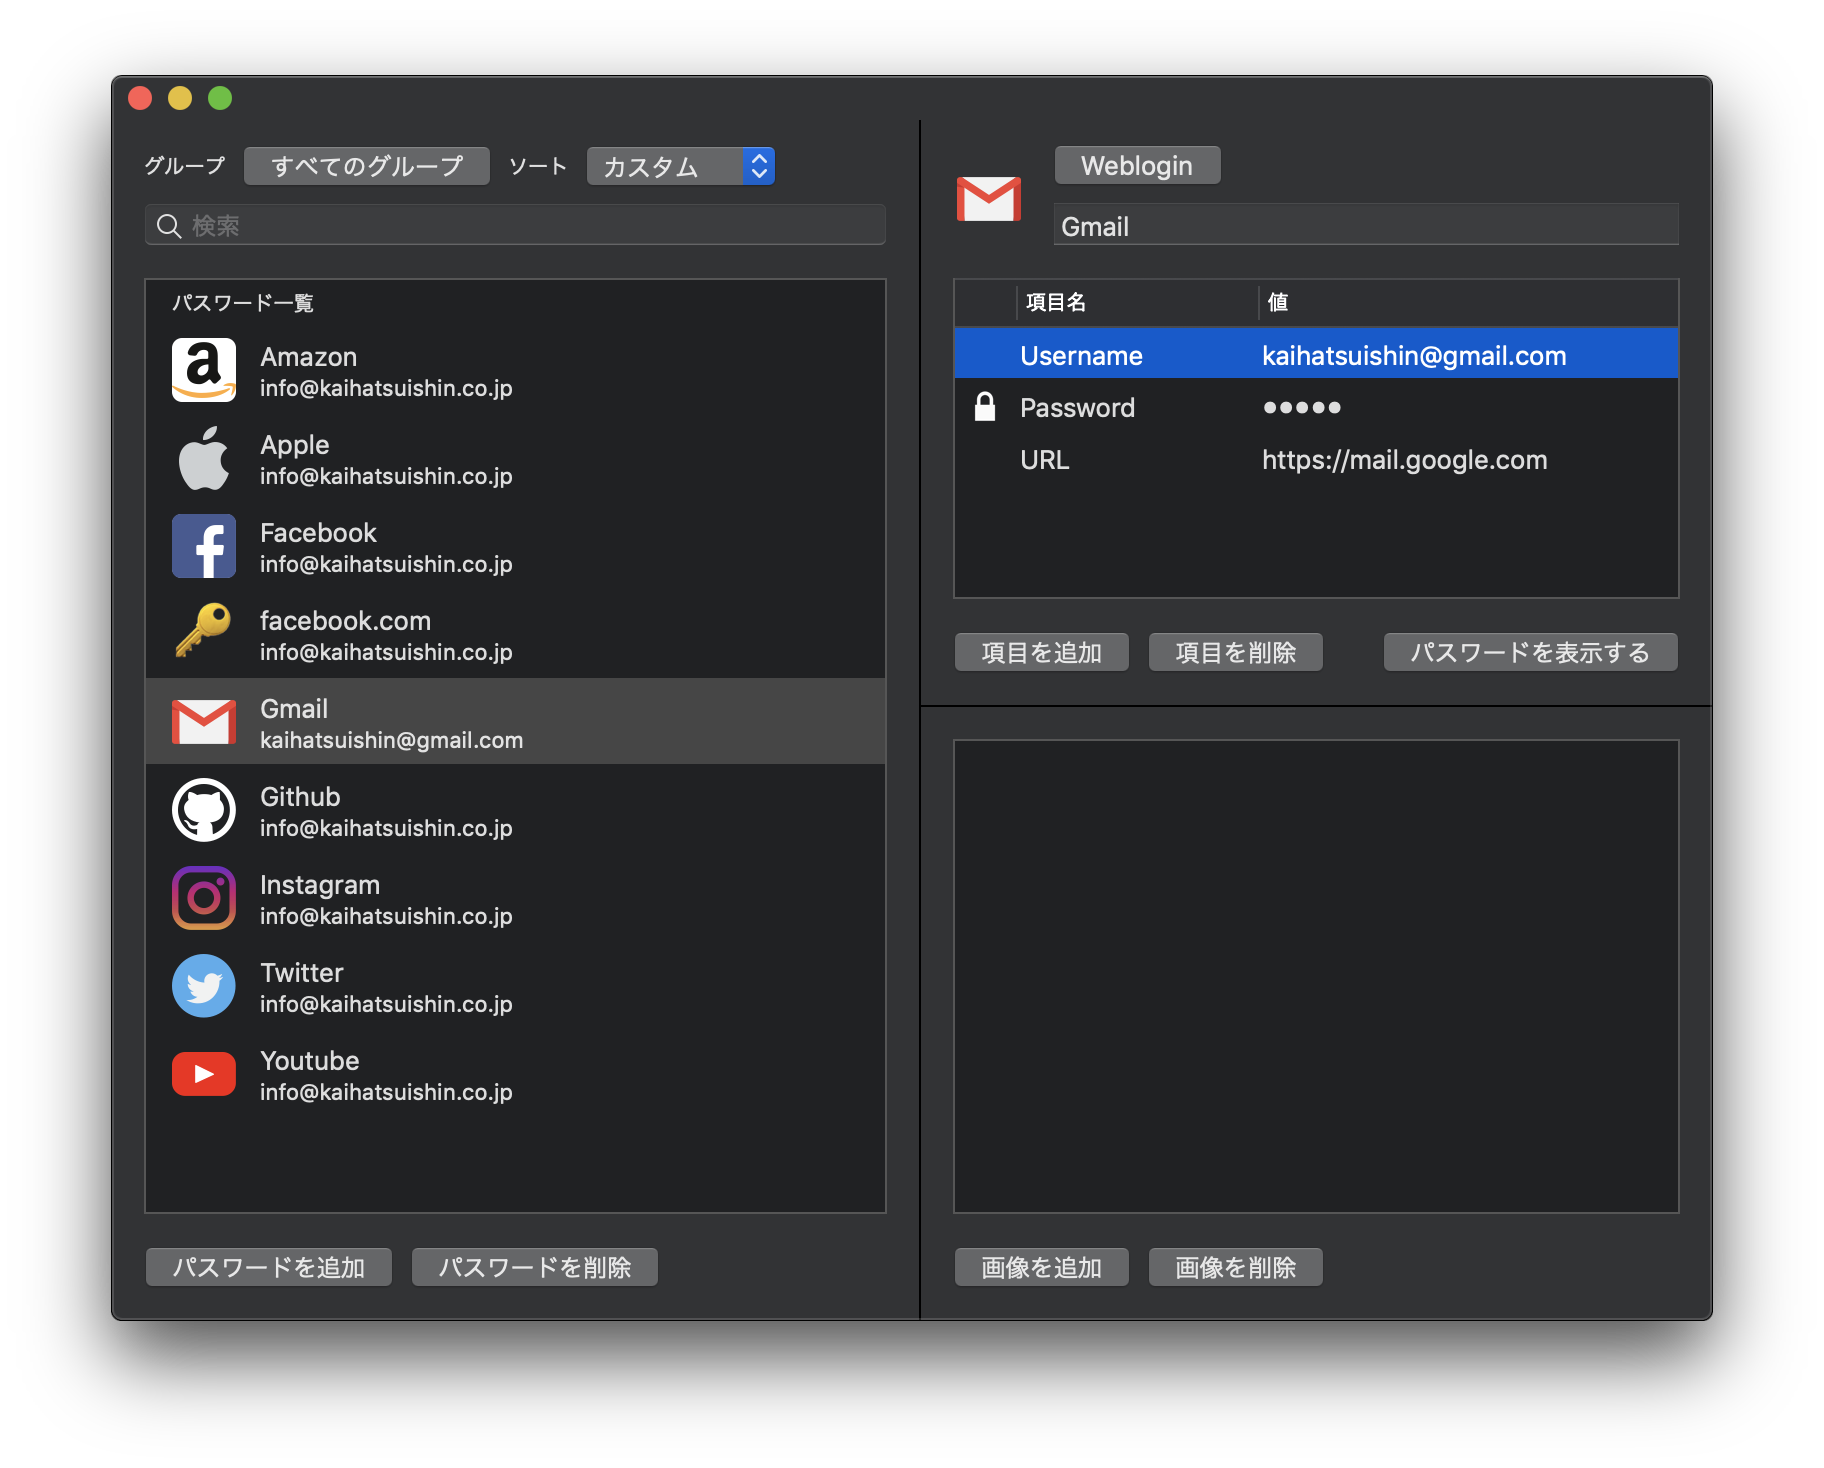Viewport: 1824px width, 1468px height.
Task: Click the Github octocat icon
Action: pyautogui.click(x=204, y=810)
